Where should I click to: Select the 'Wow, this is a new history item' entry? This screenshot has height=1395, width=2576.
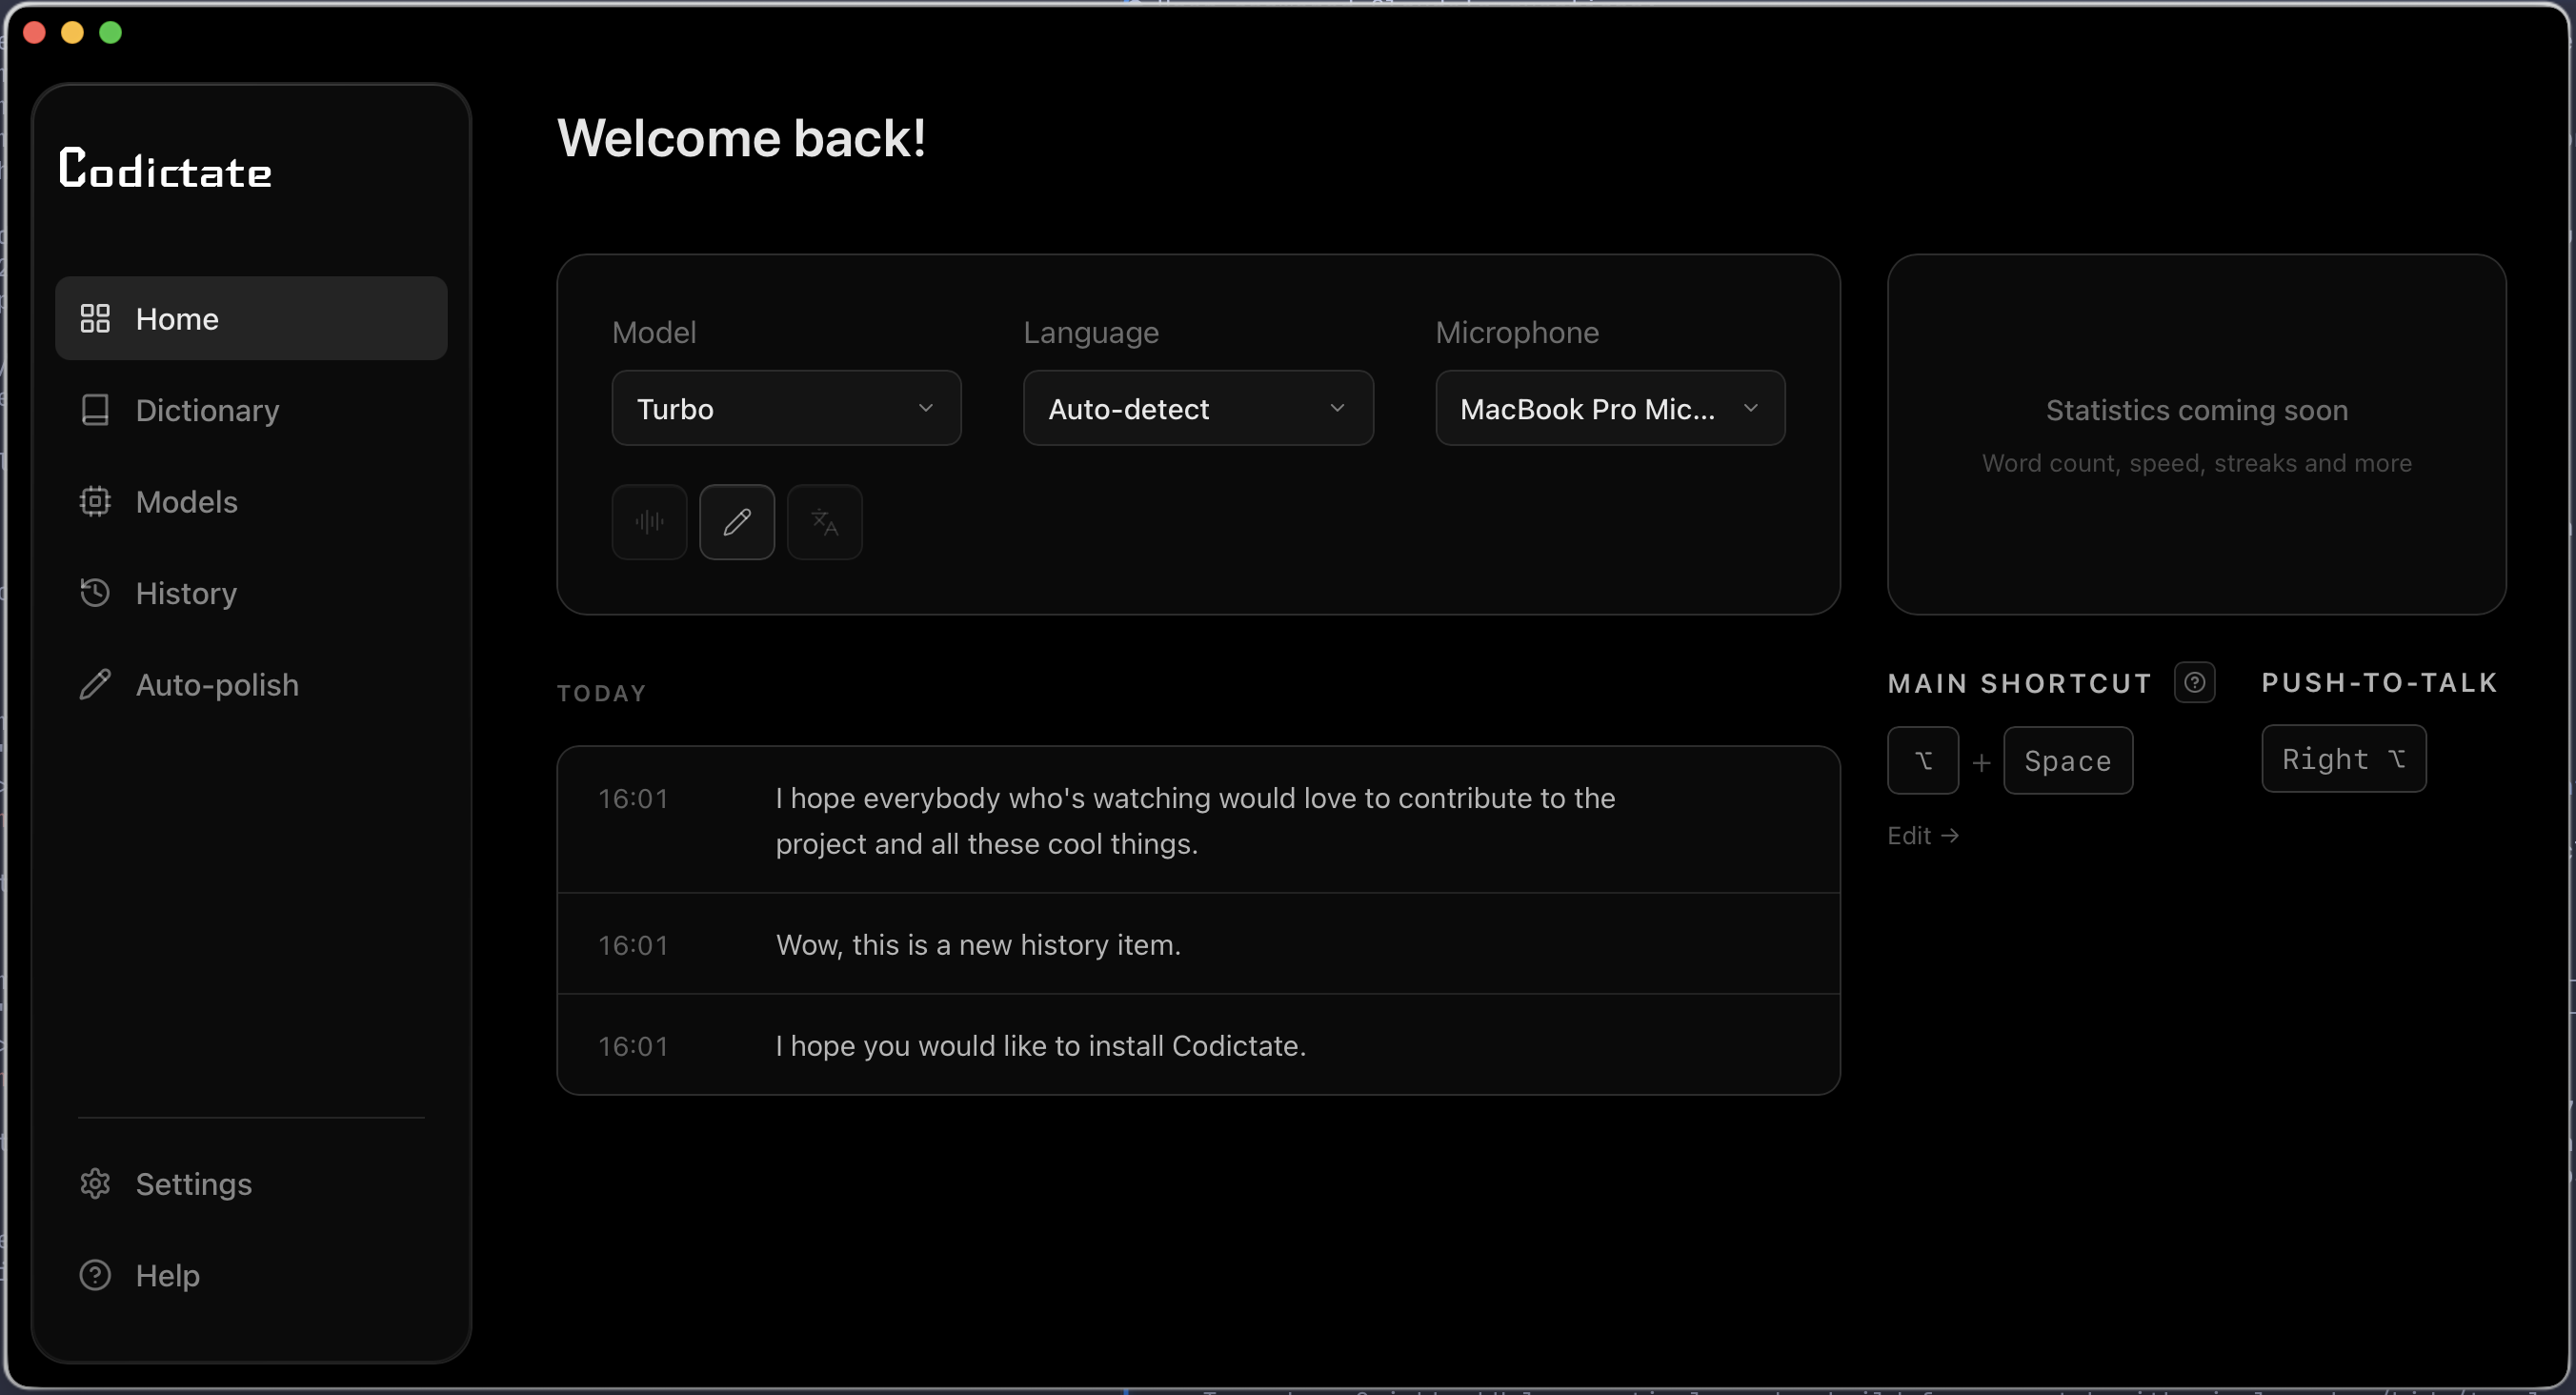[1198, 944]
